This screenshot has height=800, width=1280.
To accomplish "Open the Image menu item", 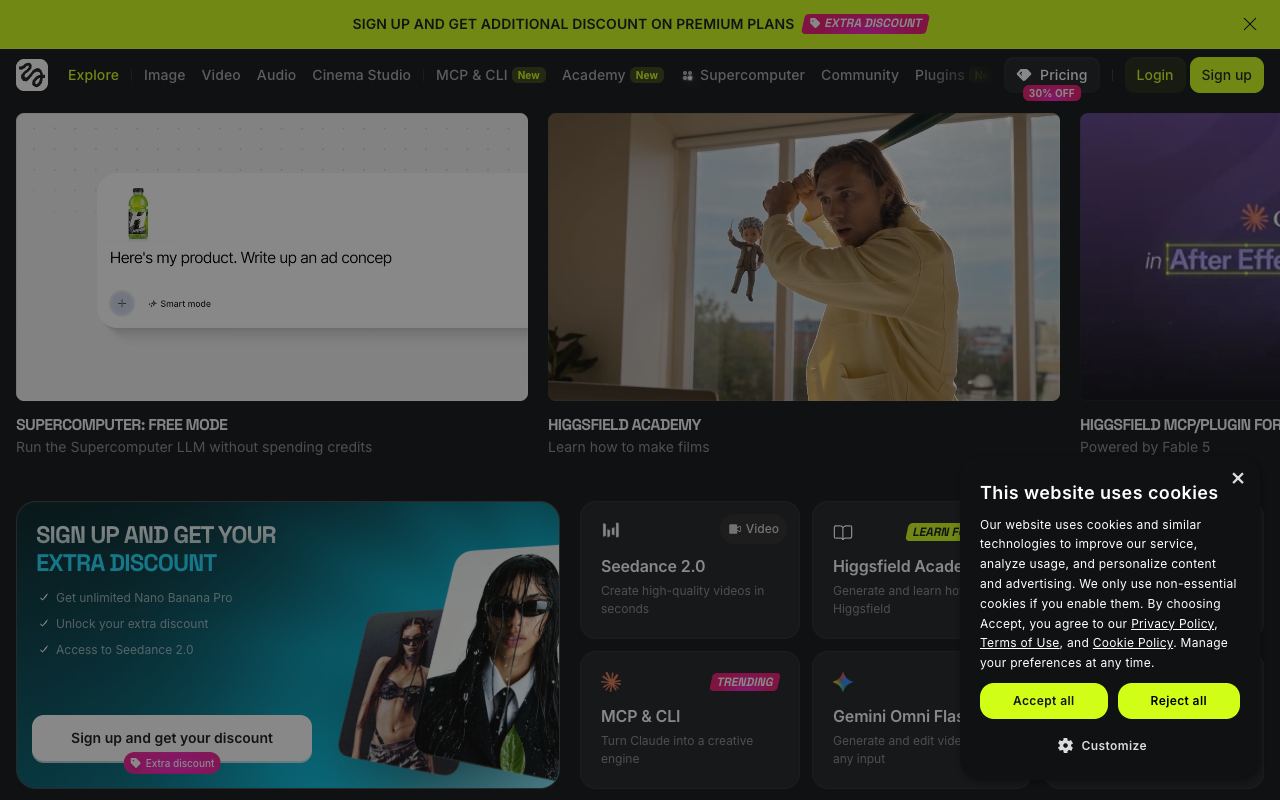I will point(164,75).
